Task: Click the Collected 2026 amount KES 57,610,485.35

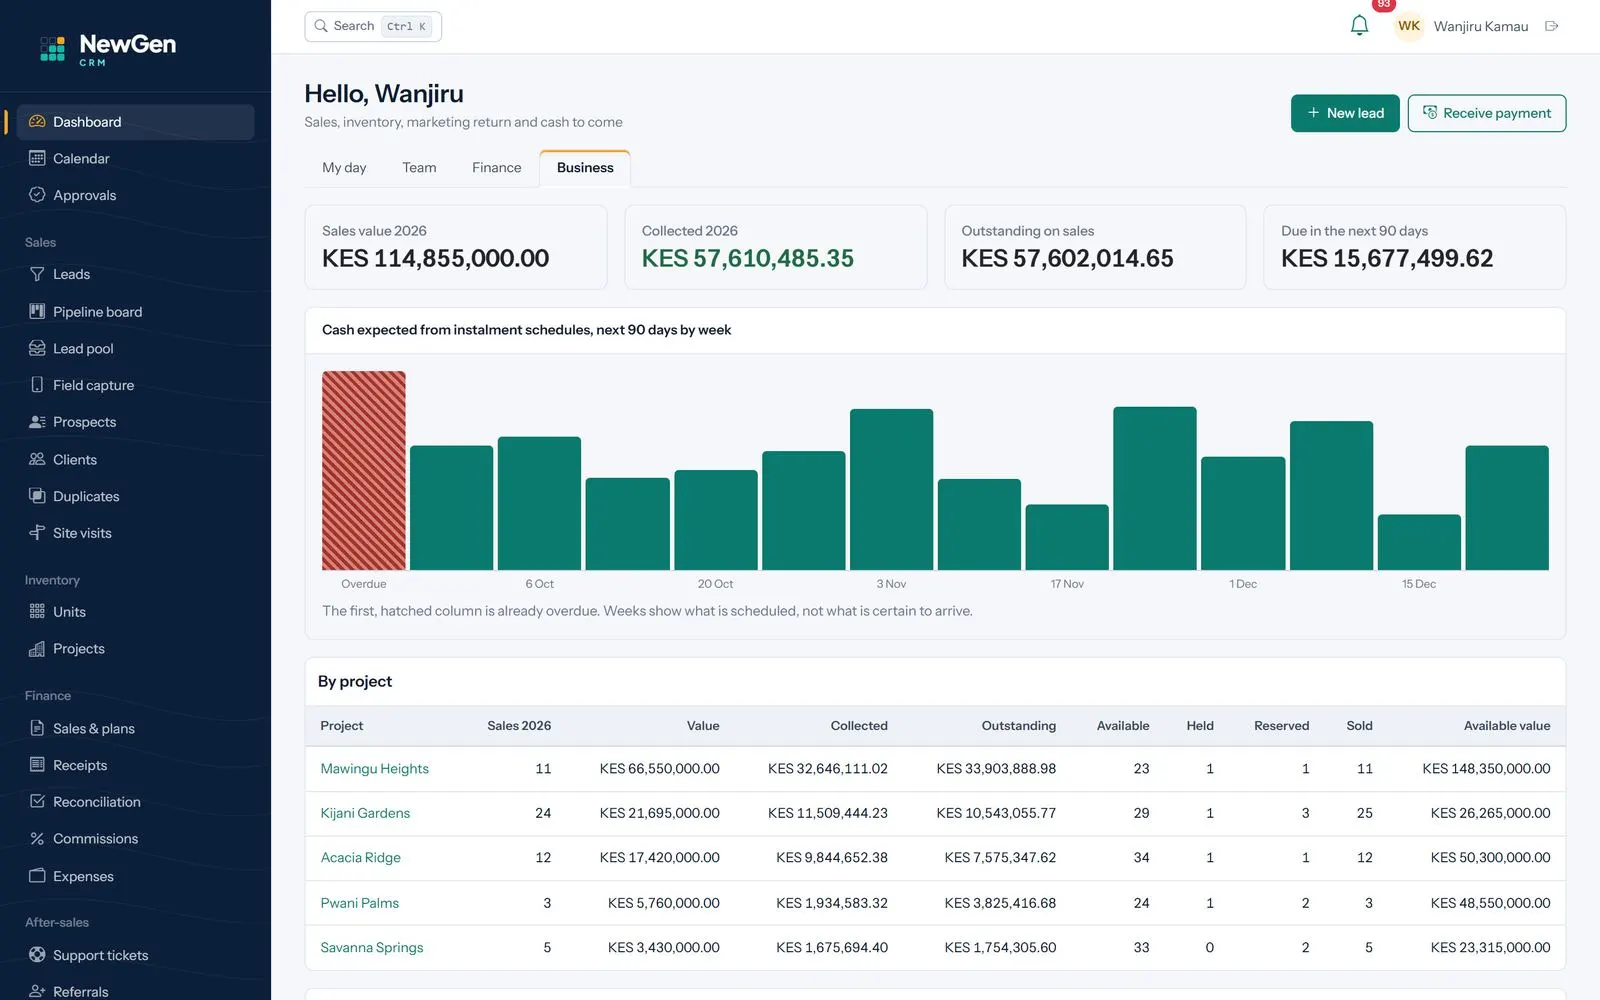Action: (x=748, y=258)
